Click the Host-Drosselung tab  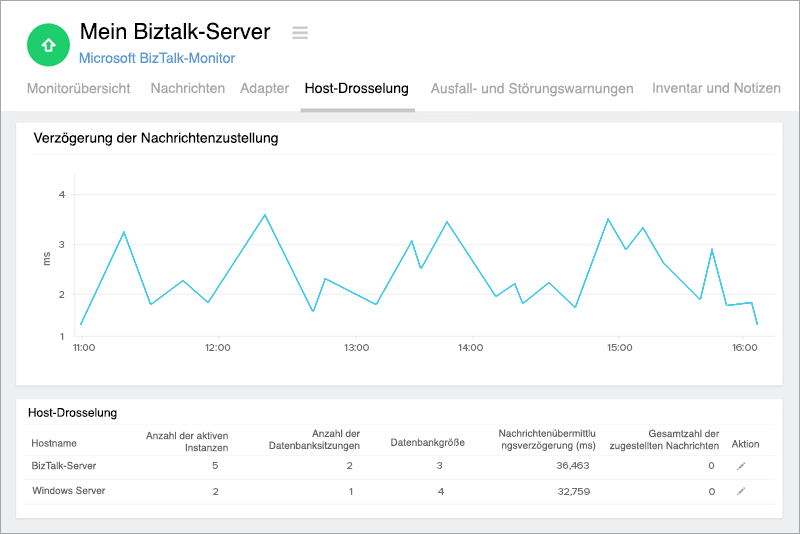pos(357,88)
